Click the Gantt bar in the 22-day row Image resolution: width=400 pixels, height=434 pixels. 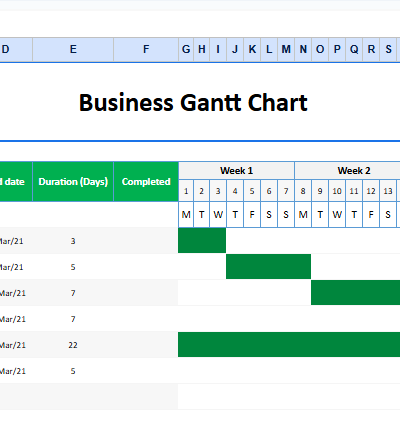pos(289,344)
